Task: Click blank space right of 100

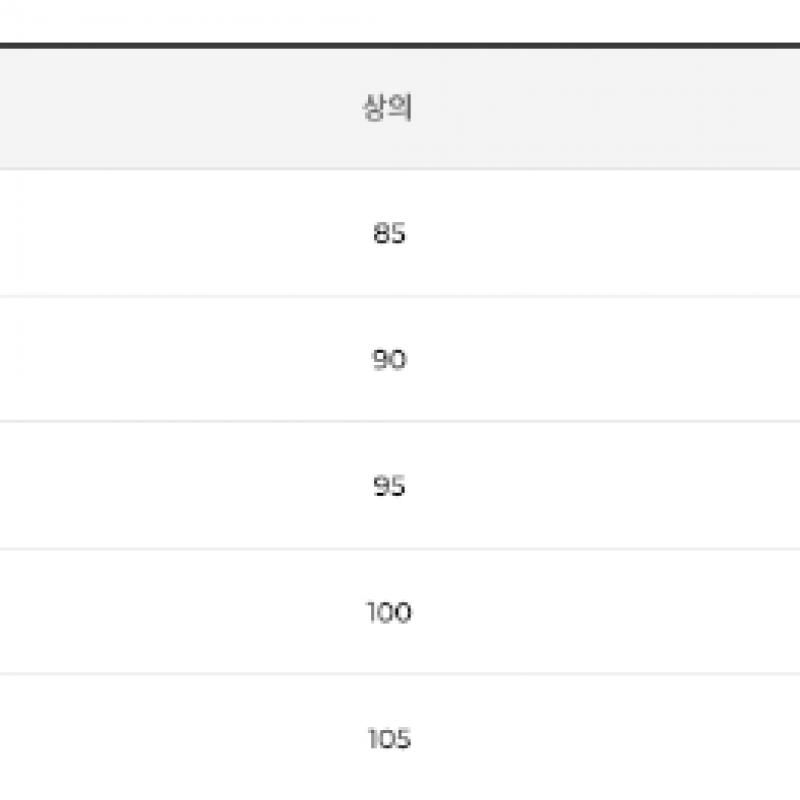Action: [x=630, y=612]
